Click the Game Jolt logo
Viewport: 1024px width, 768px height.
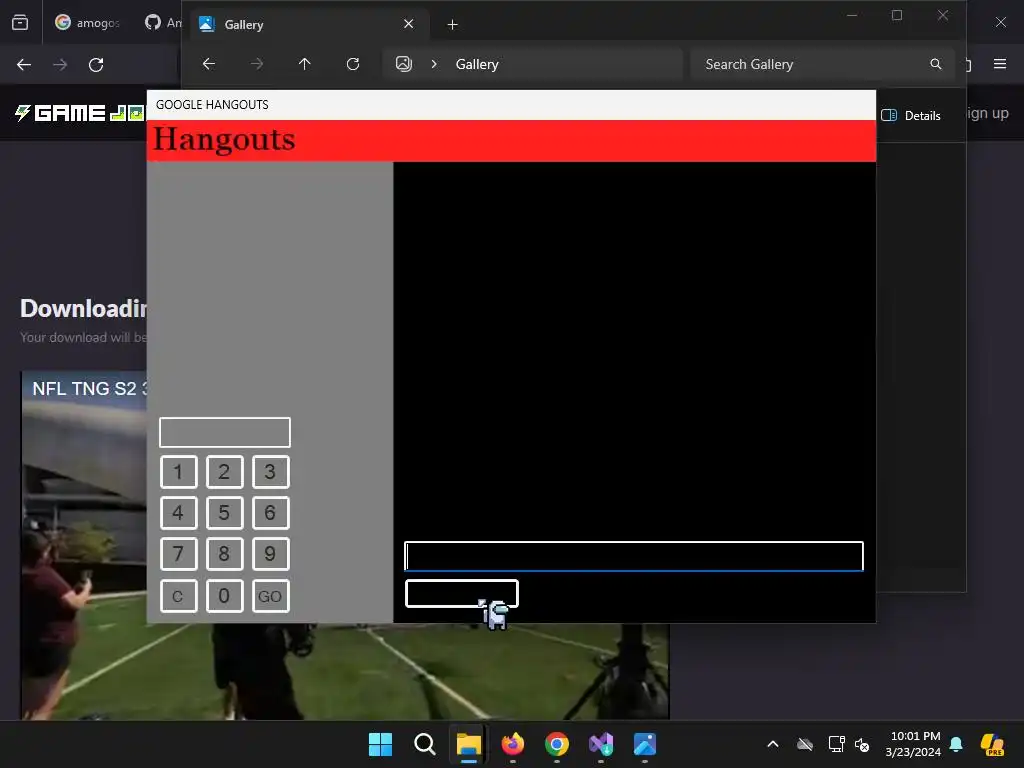[x=80, y=113]
